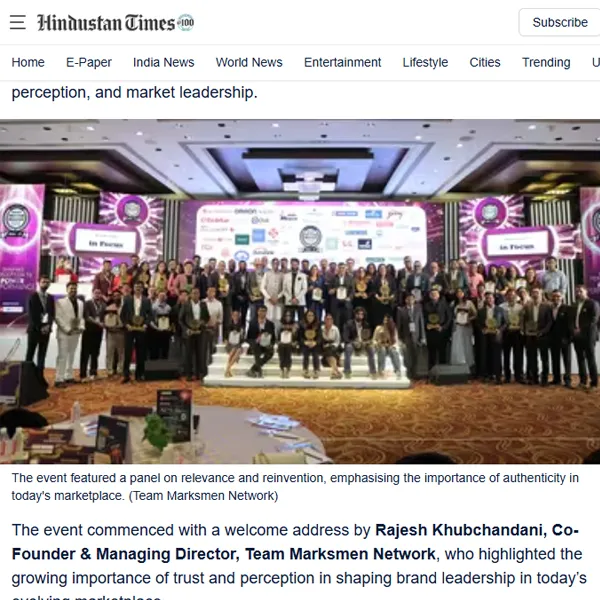Click the awards event group photo
The image size is (600, 600).
(300, 292)
